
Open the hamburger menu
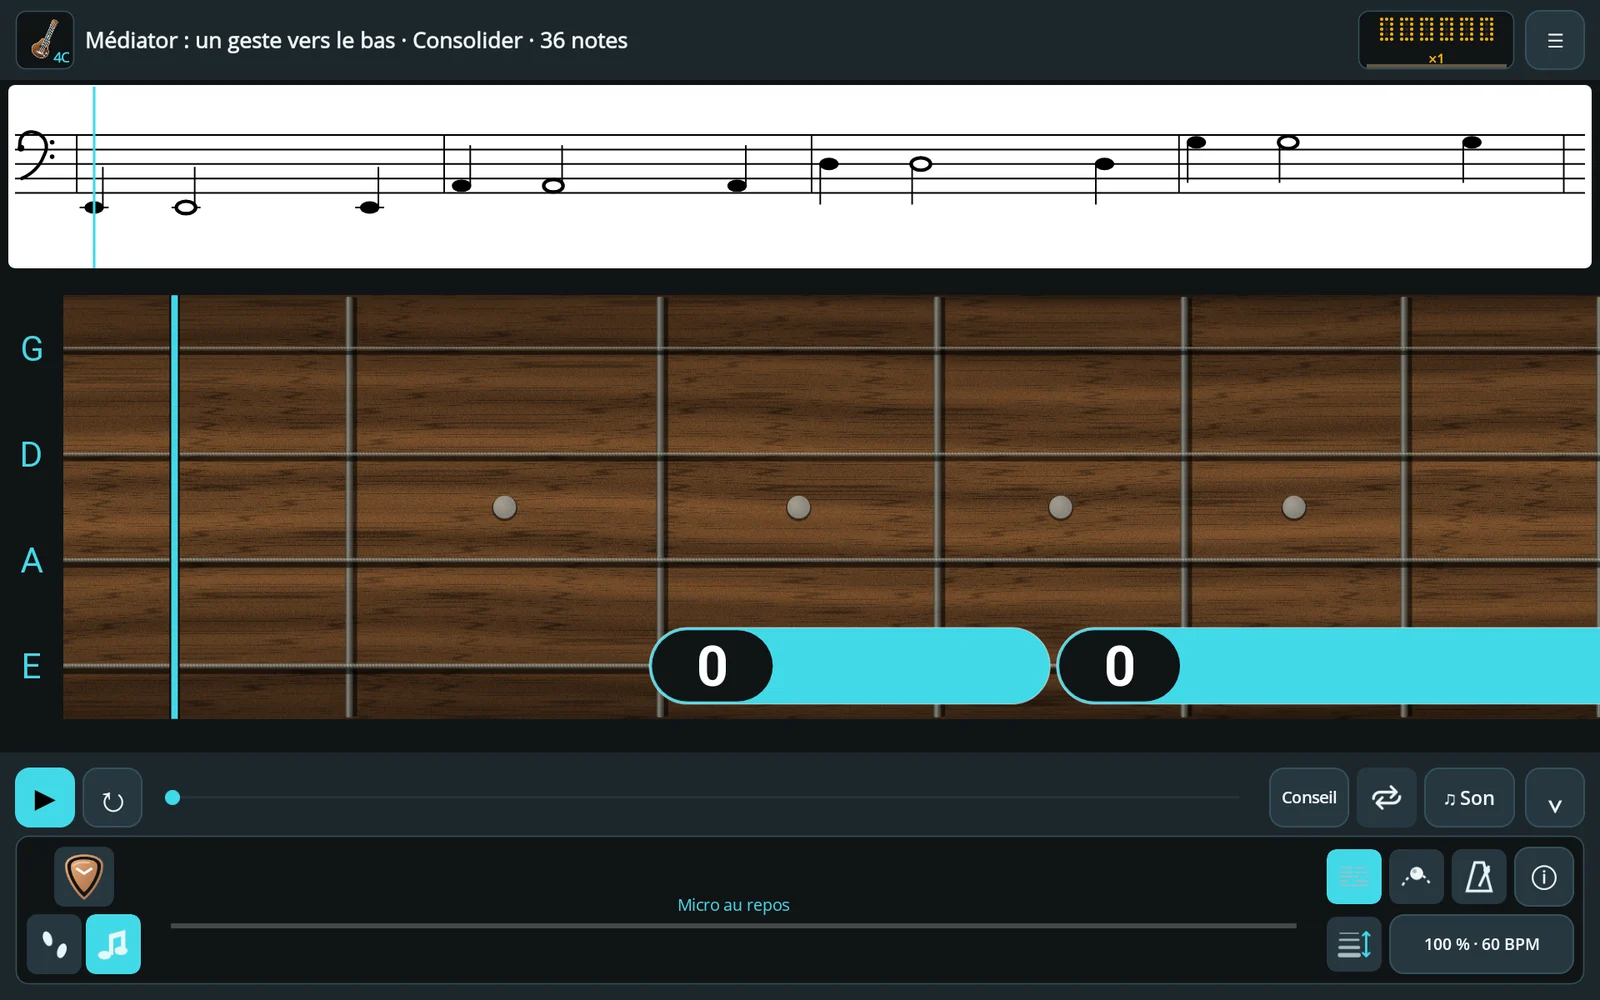[x=1555, y=40]
